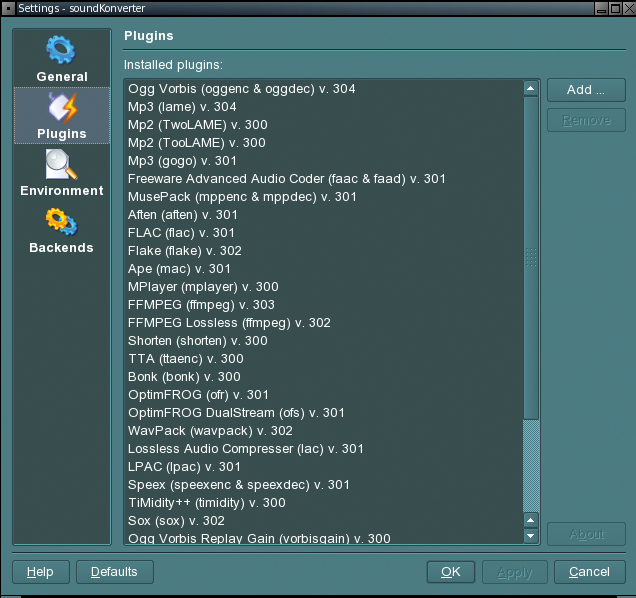Open the Environment magnifier icon
The image size is (636, 598).
pyautogui.click(x=61, y=164)
